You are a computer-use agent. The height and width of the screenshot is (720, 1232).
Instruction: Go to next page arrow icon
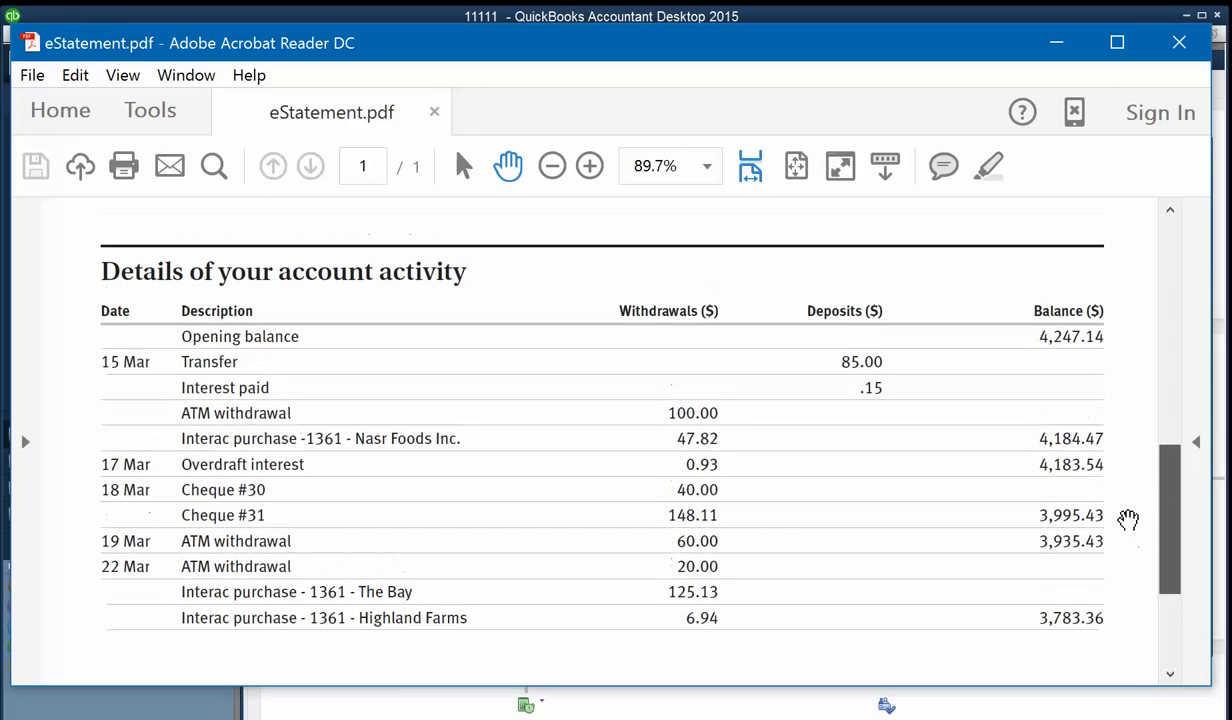[311, 166]
